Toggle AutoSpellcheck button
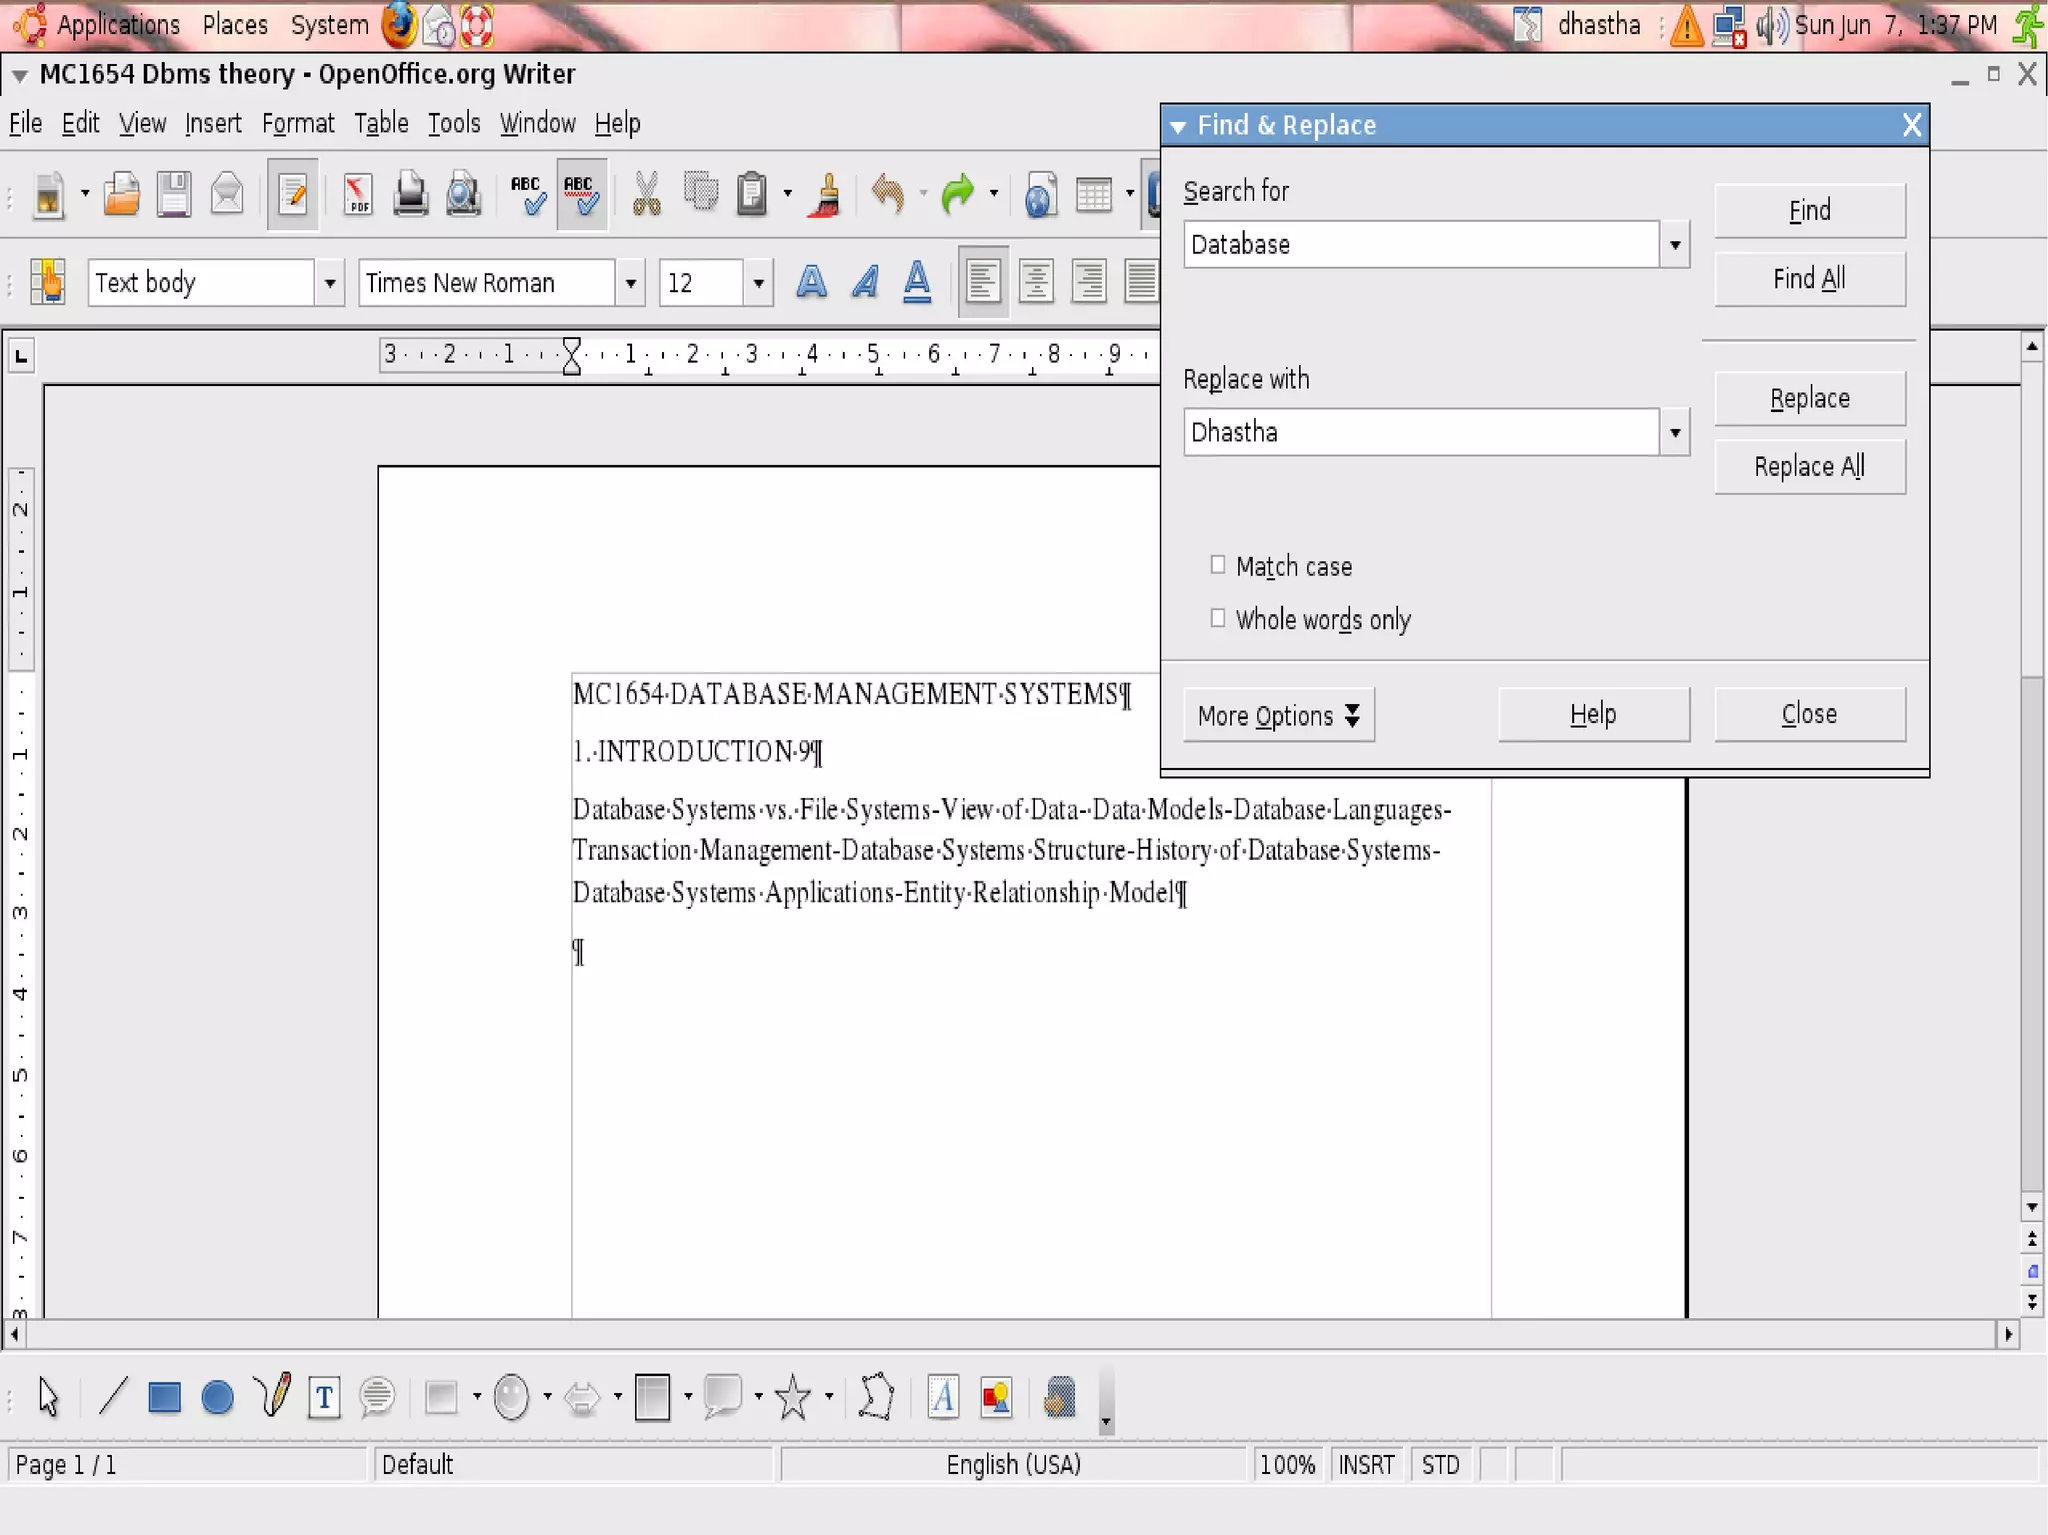This screenshot has width=2048, height=1535. [x=582, y=194]
